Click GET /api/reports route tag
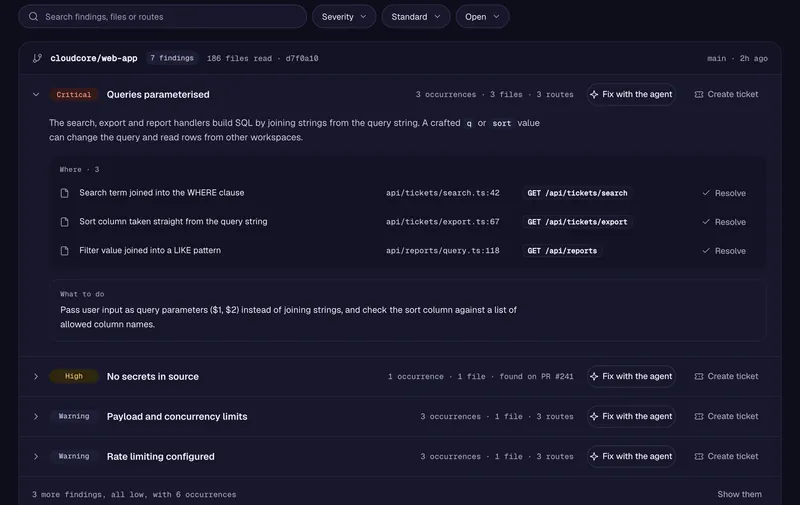 [x=562, y=251]
